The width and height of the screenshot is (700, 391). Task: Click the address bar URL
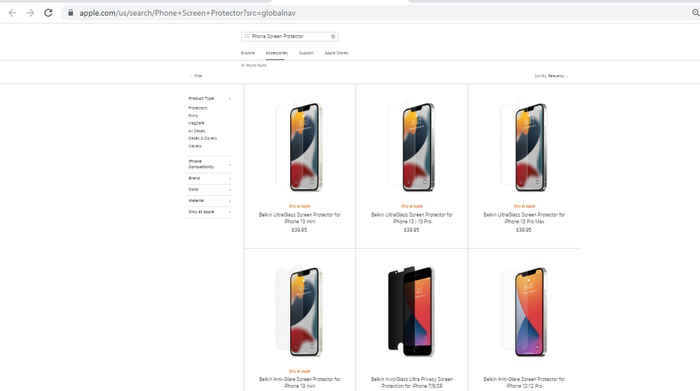(x=188, y=13)
